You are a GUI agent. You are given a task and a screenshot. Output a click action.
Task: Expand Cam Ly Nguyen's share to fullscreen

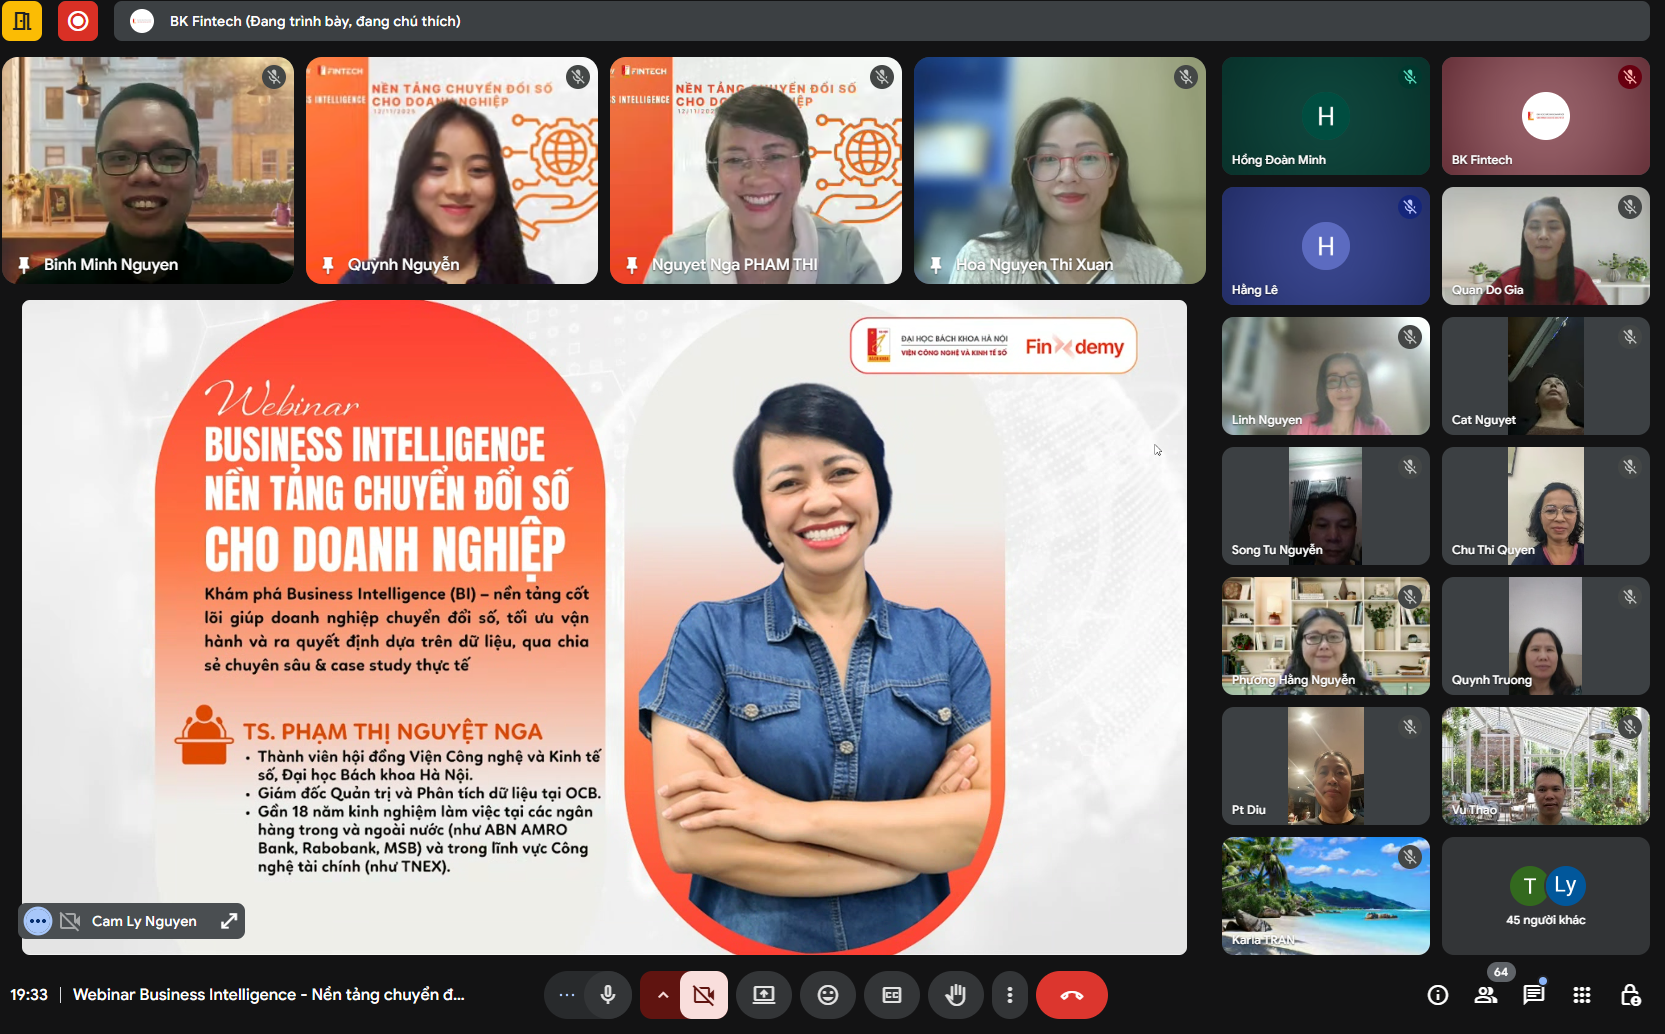[x=229, y=920]
